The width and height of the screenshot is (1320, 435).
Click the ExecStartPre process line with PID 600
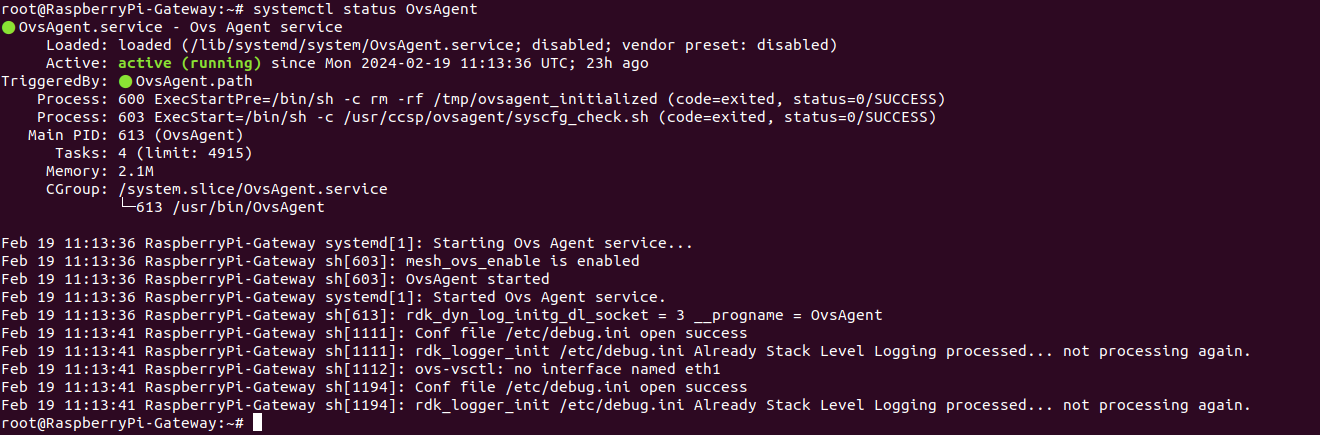(491, 99)
